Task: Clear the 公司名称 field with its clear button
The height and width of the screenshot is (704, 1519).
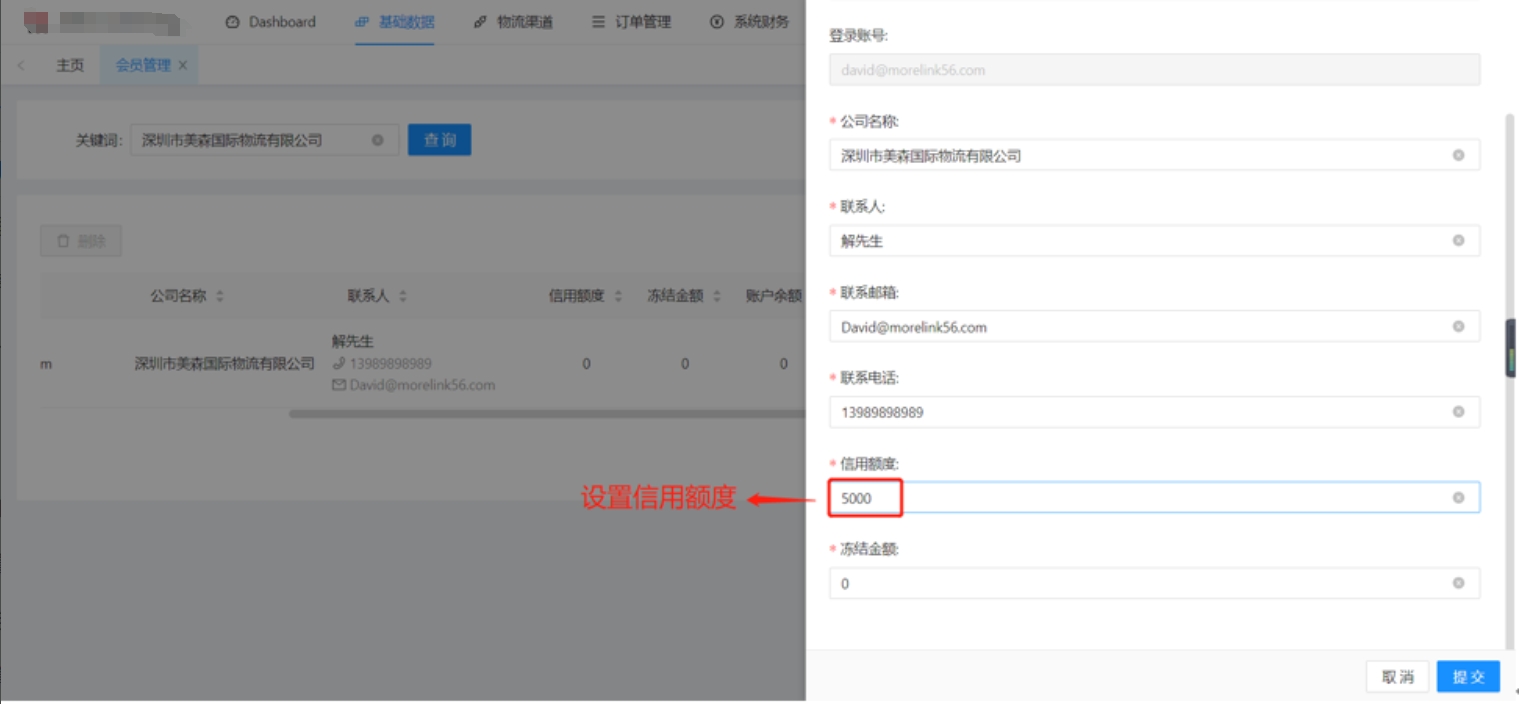Action: [x=1462, y=155]
